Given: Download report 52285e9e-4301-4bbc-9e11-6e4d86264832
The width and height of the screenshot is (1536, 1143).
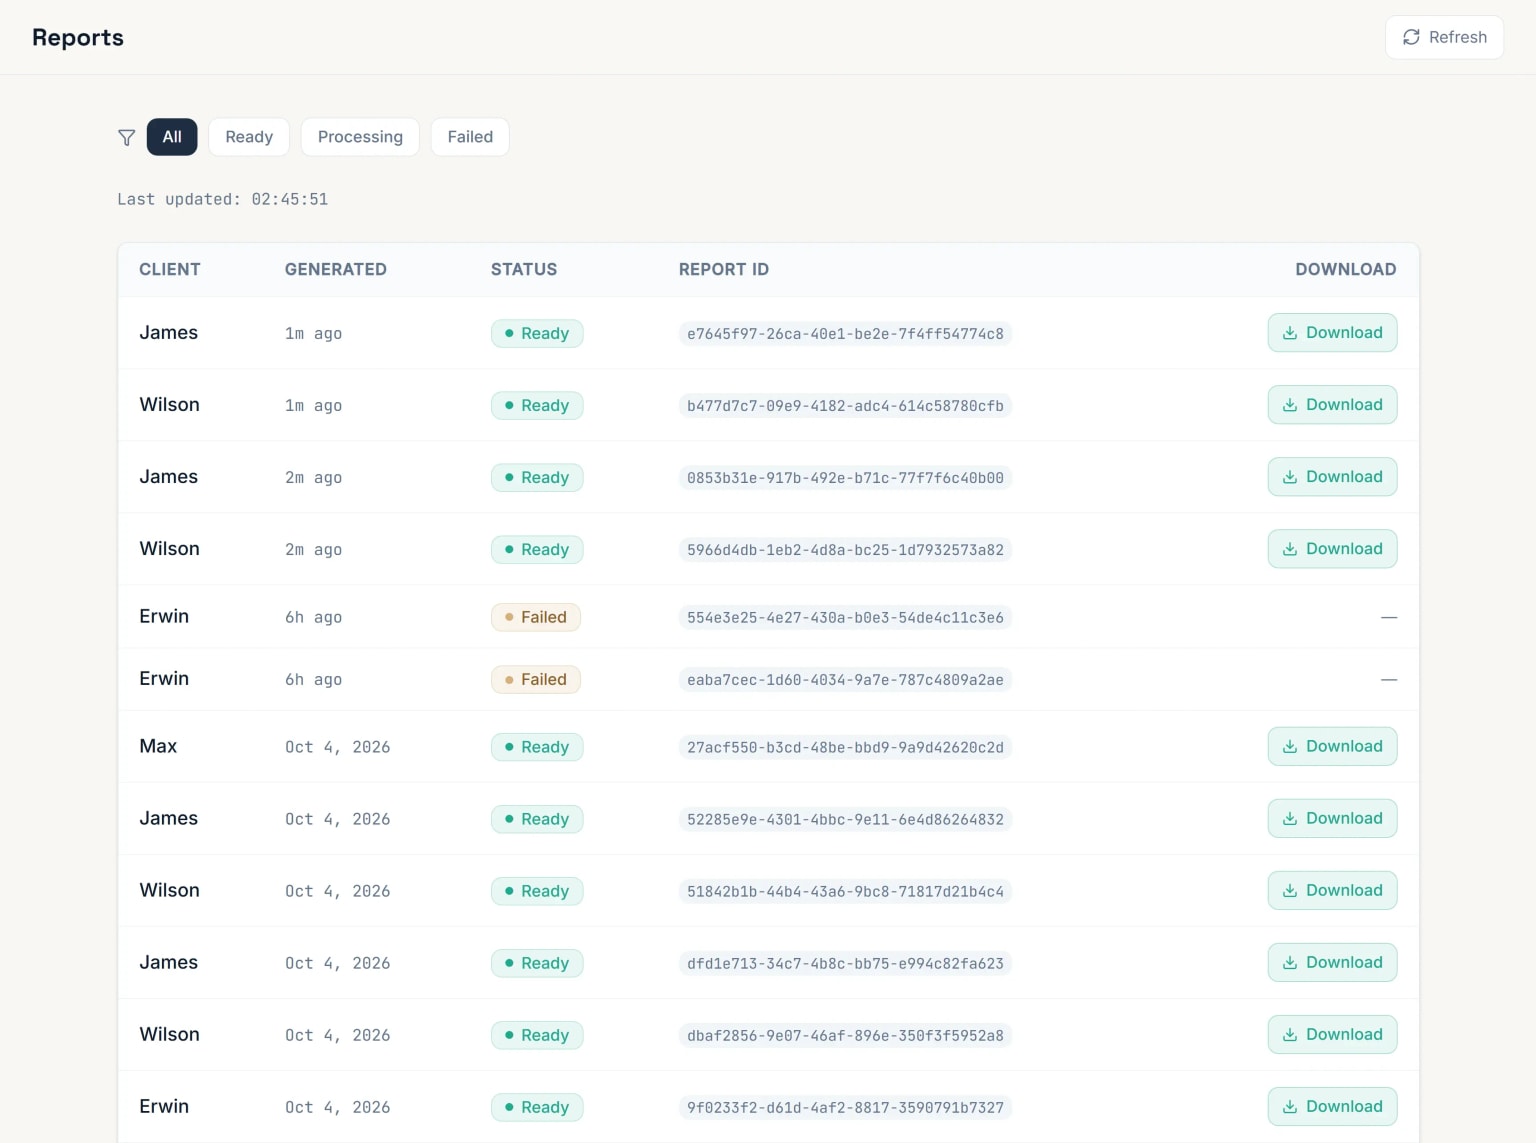Looking at the screenshot, I should pos(1332,819).
